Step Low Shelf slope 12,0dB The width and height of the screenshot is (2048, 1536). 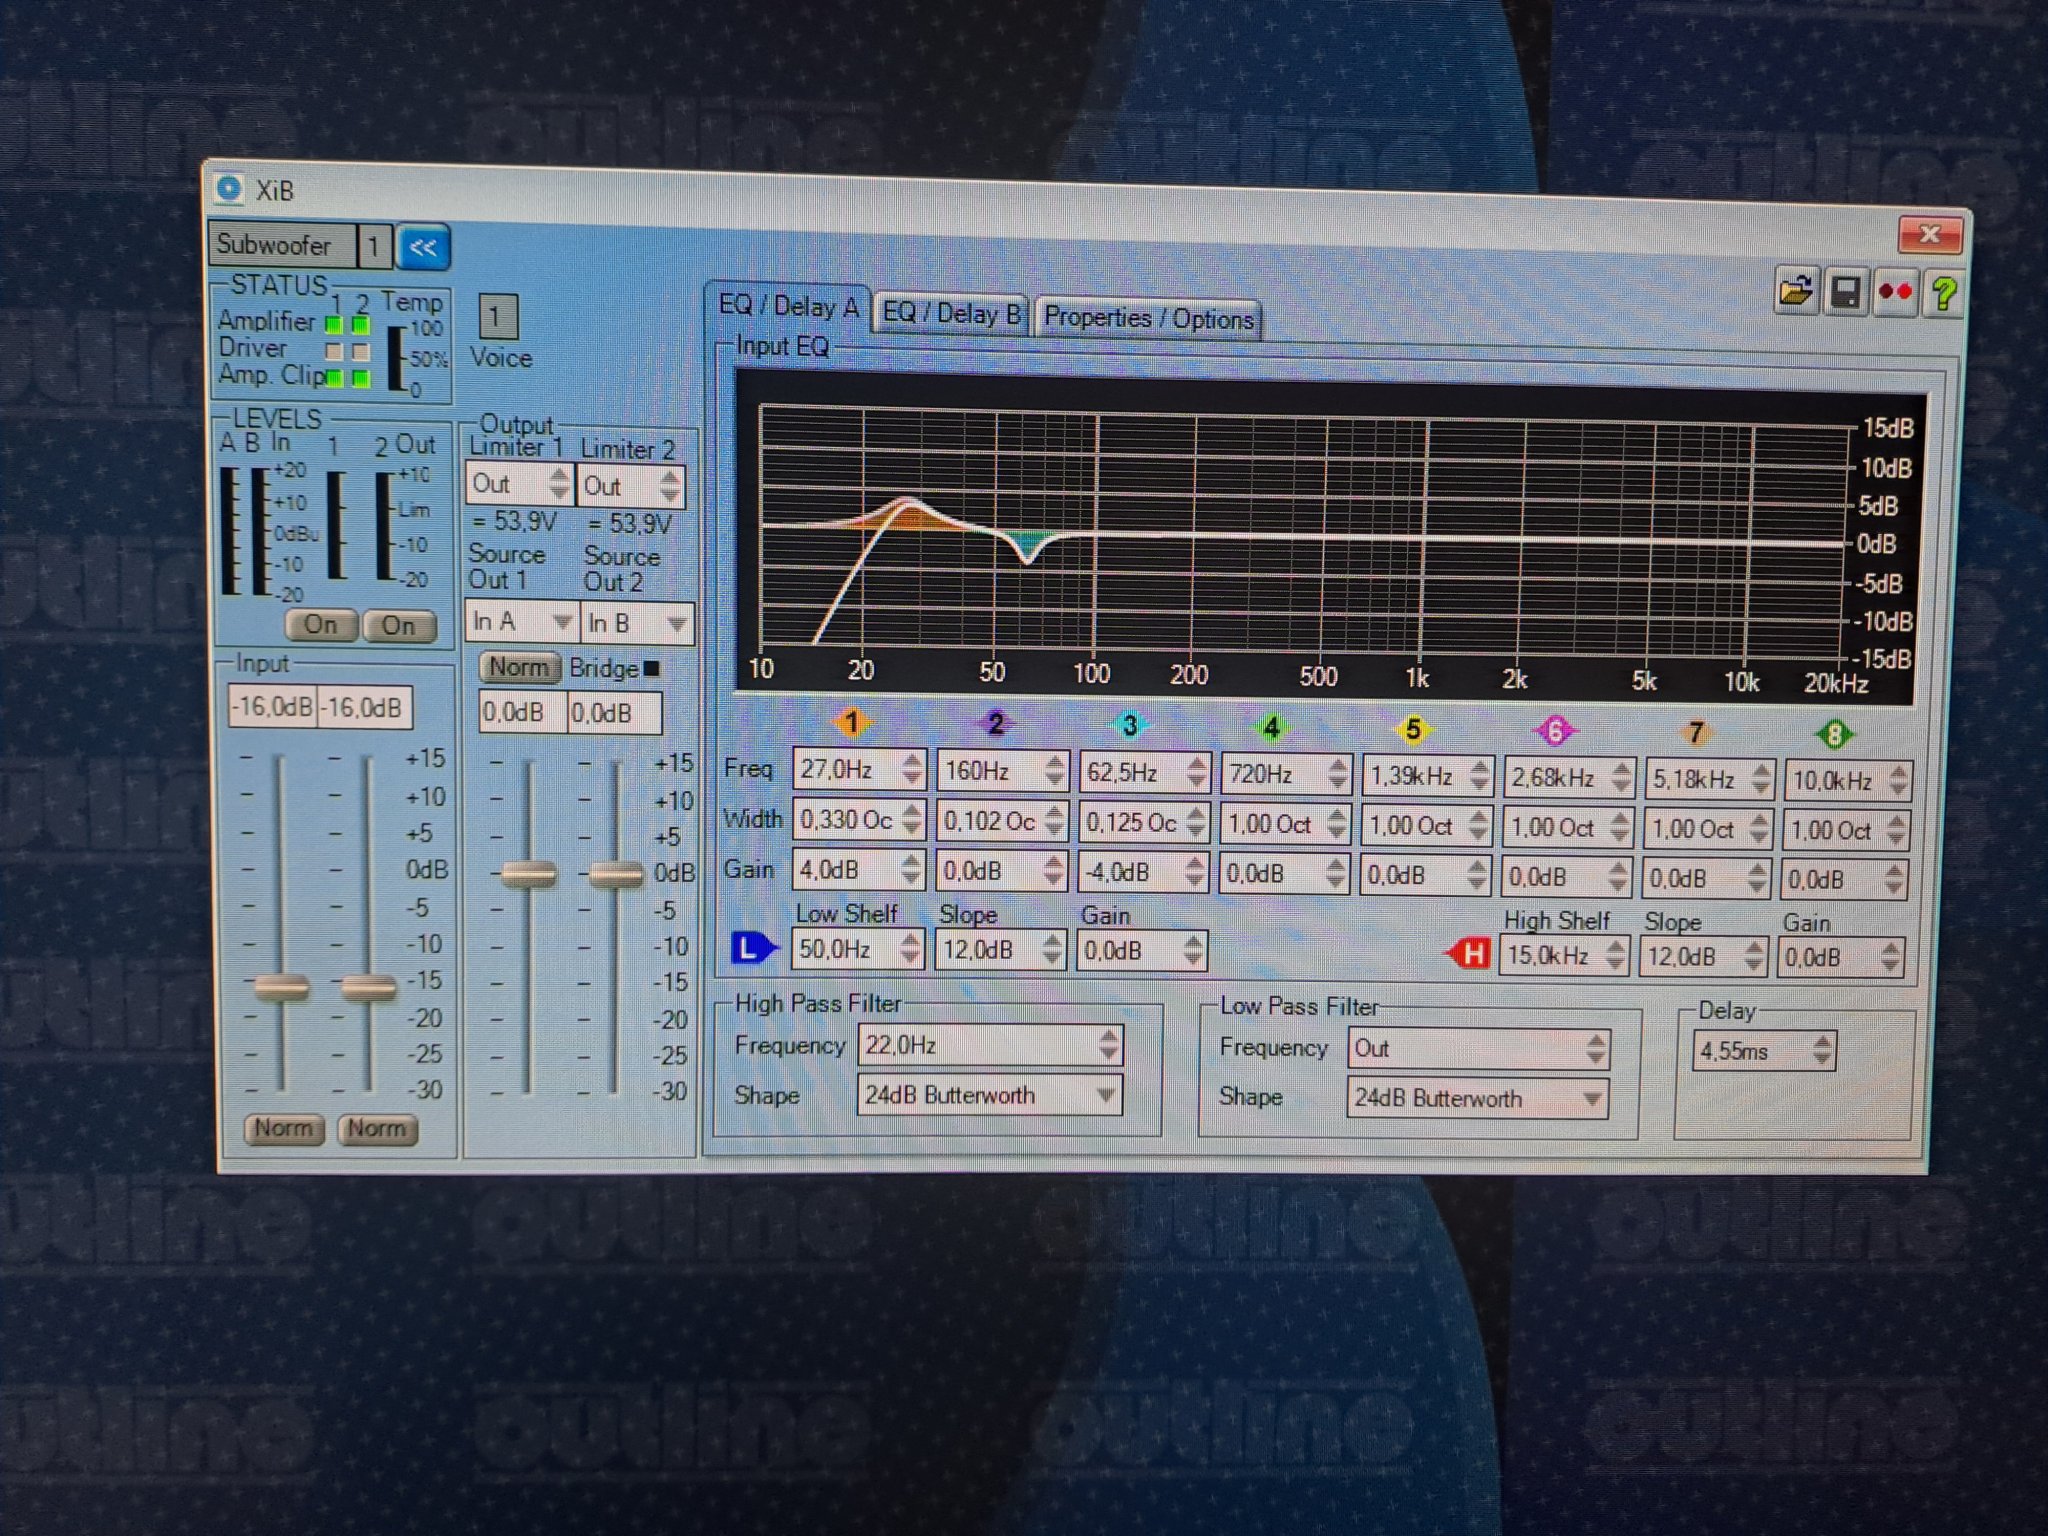(x=1051, y=950)
